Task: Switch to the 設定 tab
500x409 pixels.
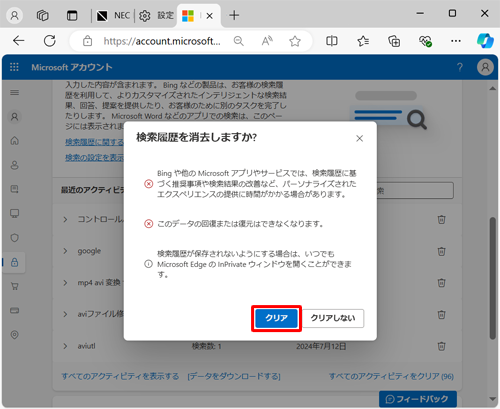Action: pyautogui.click(x=156, y=15)
